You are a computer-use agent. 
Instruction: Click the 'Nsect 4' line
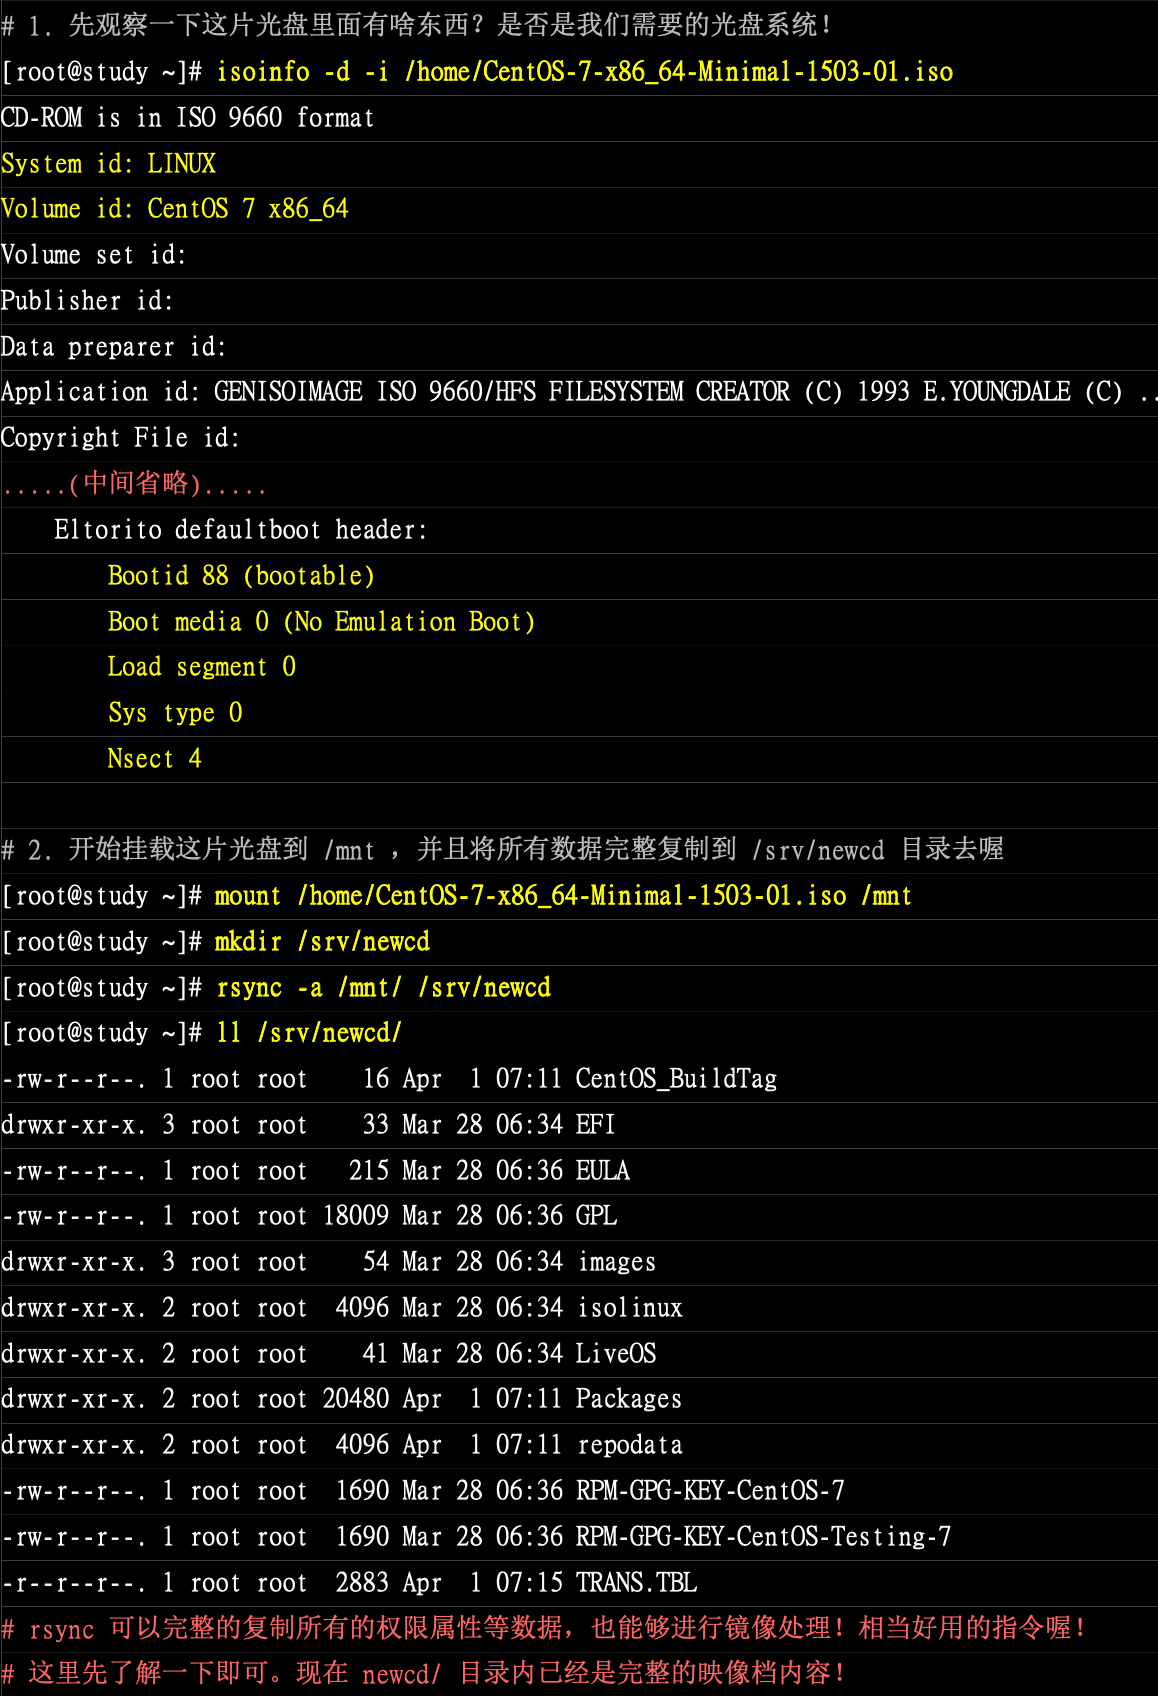pyautogui.click(x=154, y=759)
